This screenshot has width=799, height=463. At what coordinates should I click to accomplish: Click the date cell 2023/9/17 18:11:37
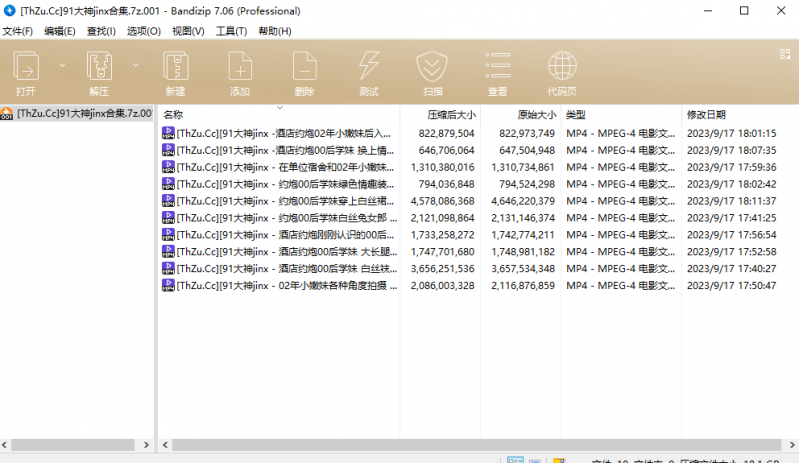731,201
